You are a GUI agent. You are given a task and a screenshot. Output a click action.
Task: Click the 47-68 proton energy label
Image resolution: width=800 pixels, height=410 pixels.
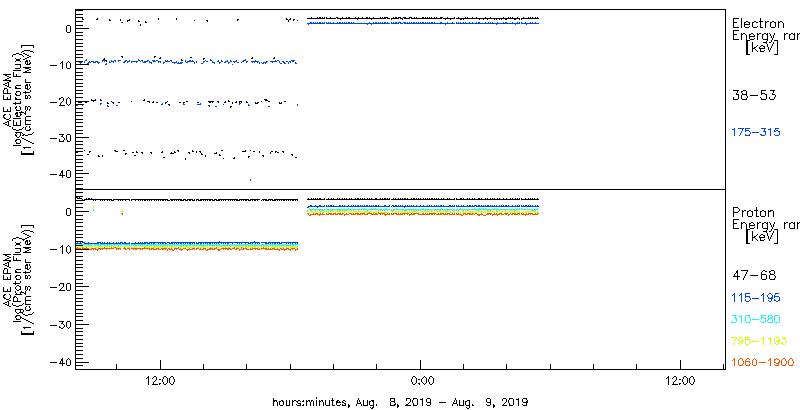click(754, 276)
